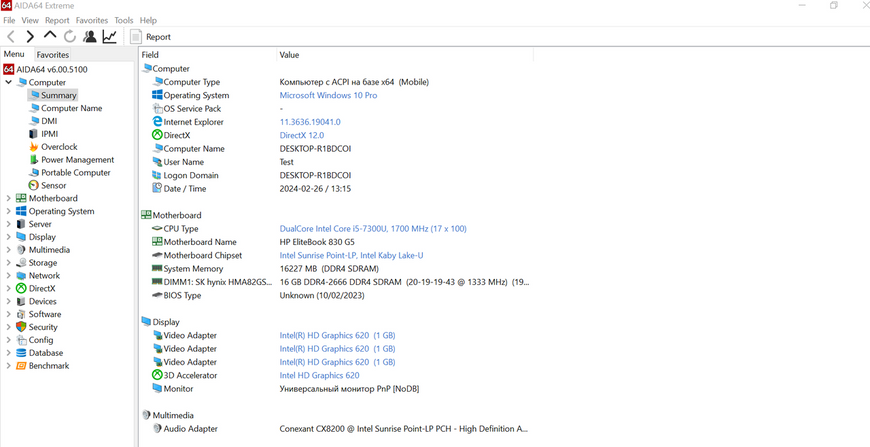Open the File menu

point(9,20)
